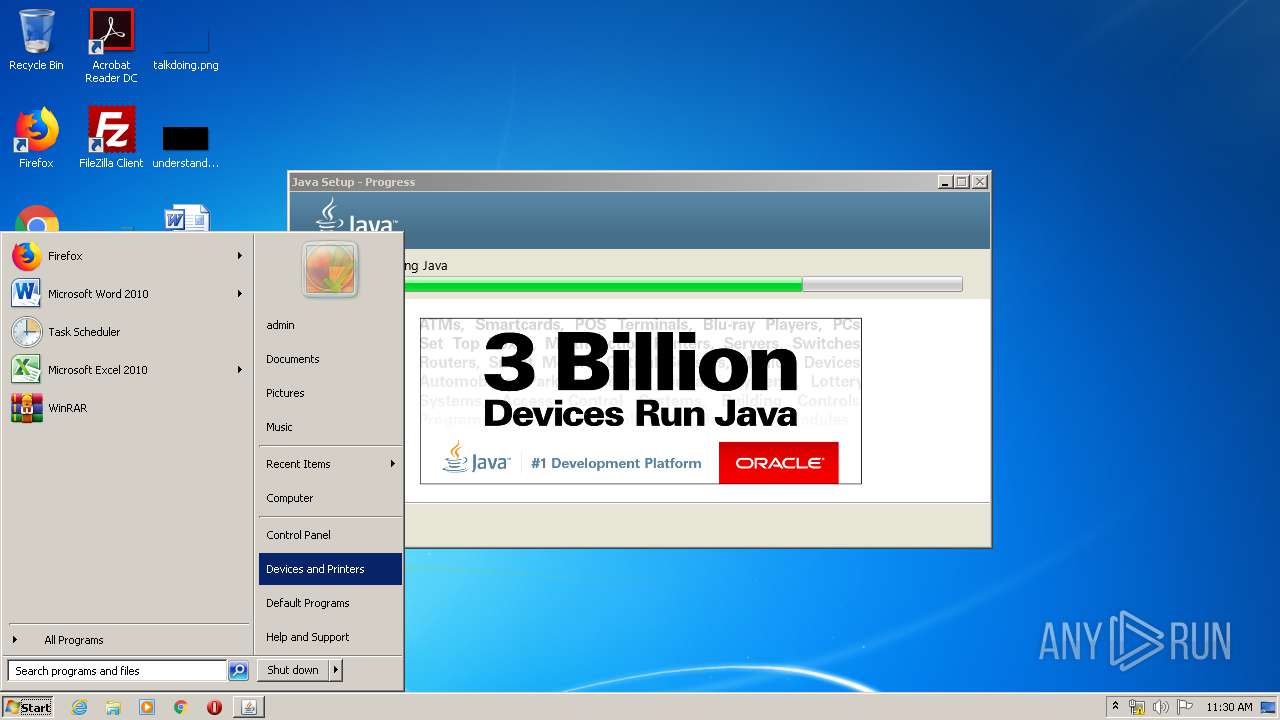Open Windows Explorer from the taskbar
Image resolution: width=1280 pixels, height=720 pixels.
pos(113,707)
